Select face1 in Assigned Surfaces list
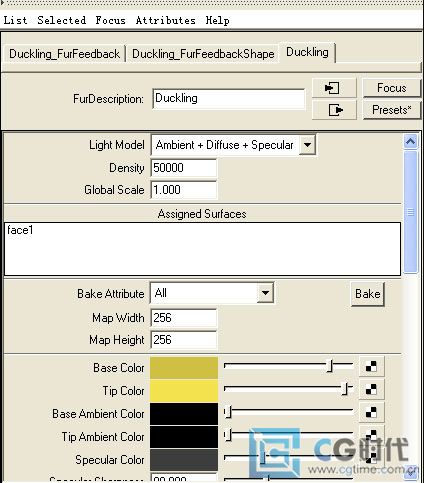Image resolution: width=424 pixels, height=483 pixels. (x=20, y=230)
